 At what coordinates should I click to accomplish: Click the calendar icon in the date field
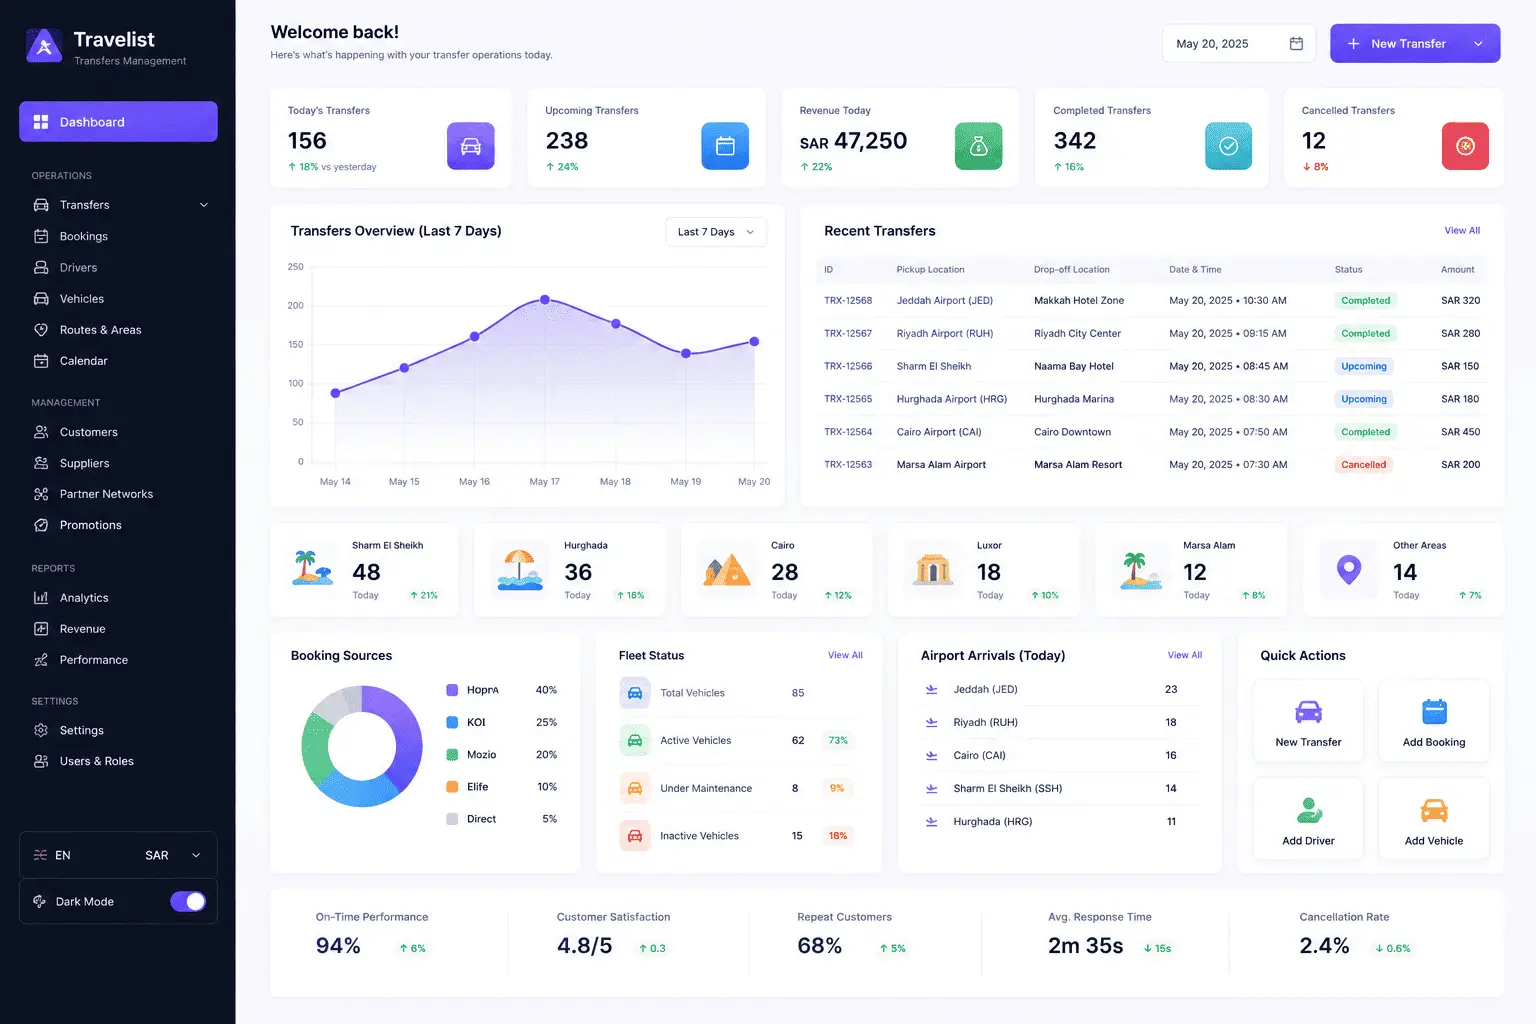pos(1296,43)
